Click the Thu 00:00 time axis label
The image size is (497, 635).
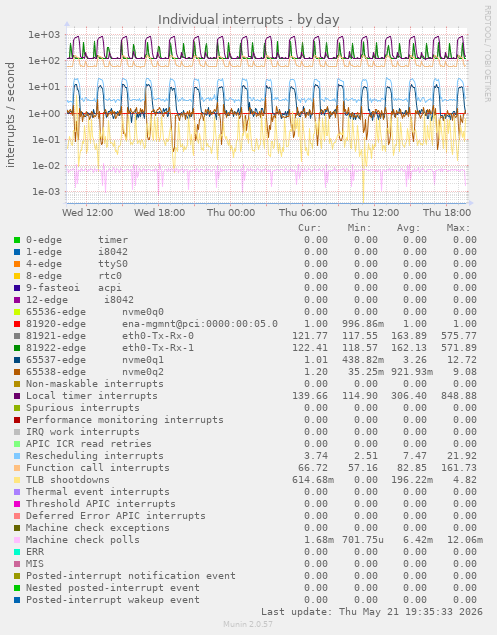click(231, 213)
